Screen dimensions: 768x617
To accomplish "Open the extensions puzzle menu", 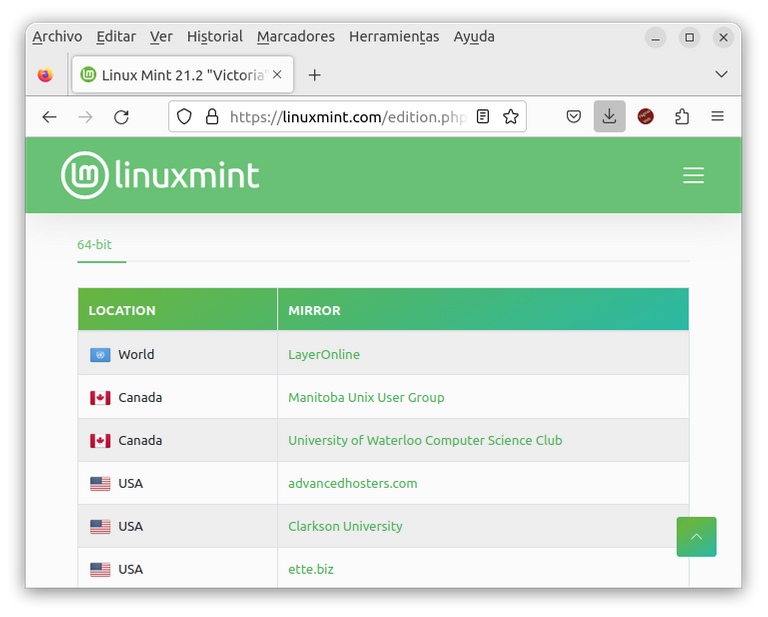I will (x=682, y=117).
